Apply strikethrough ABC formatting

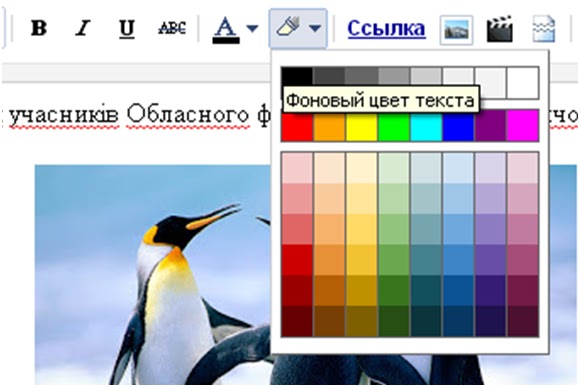172,28
